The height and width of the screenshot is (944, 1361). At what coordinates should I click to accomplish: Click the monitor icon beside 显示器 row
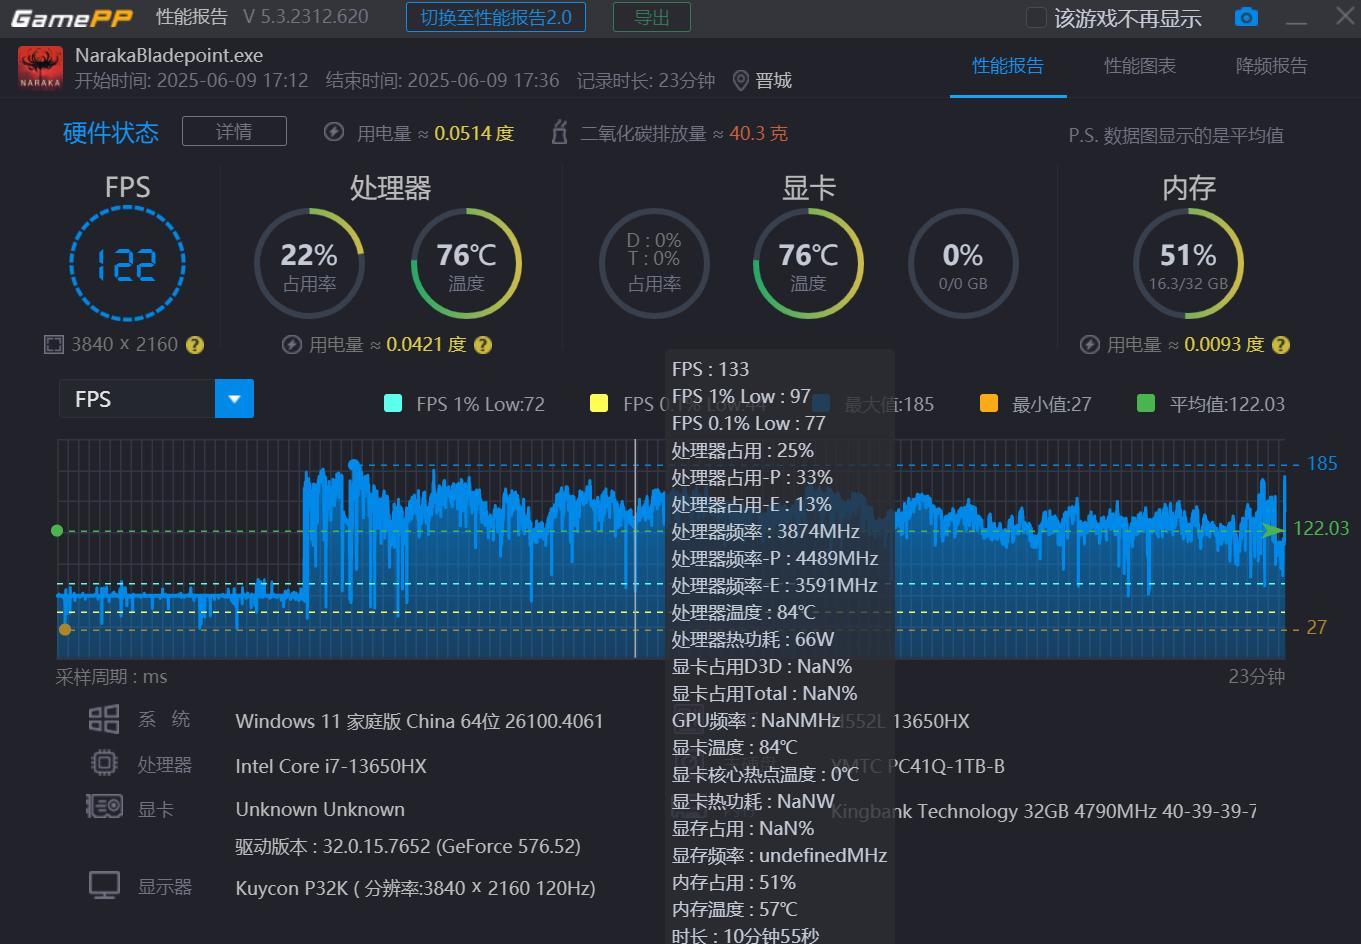point(104,885)
